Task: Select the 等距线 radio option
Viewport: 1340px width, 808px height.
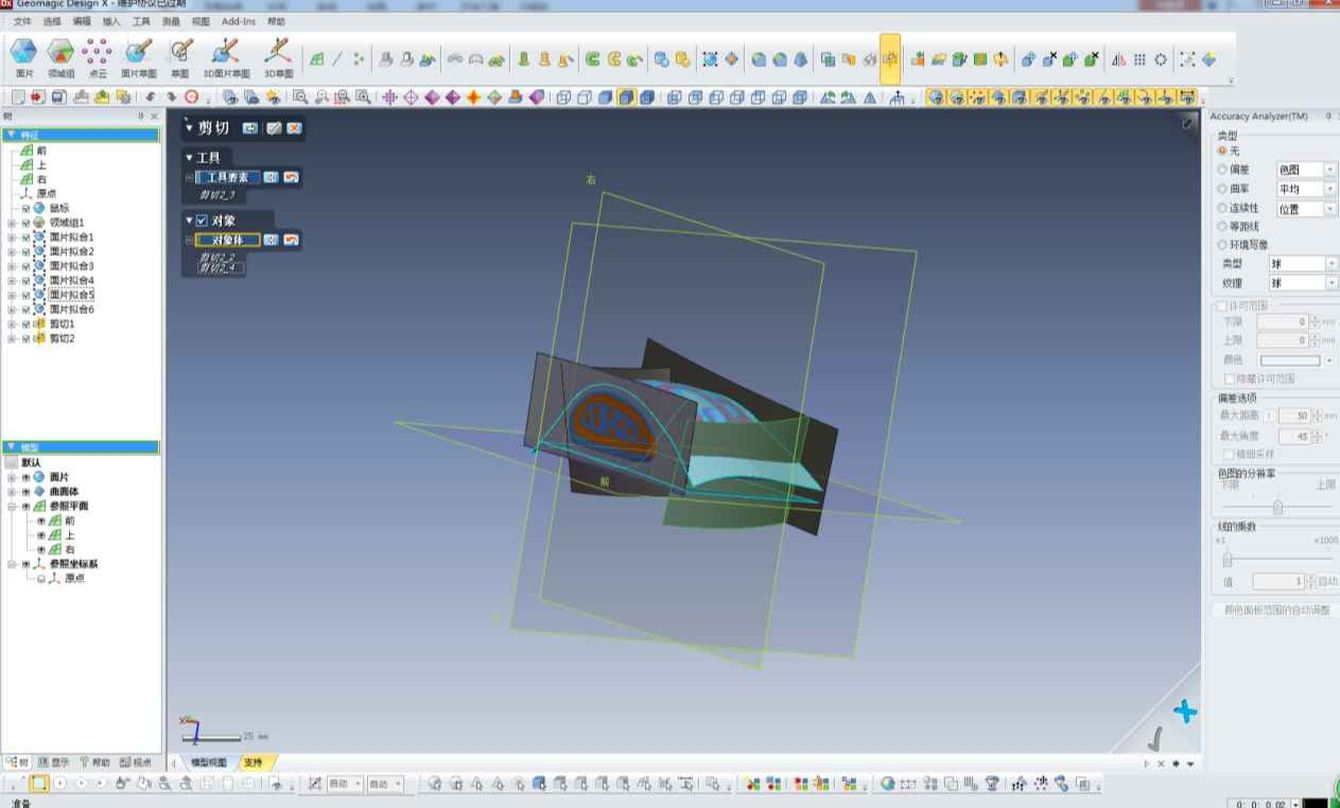Action: click(x=1222, y=227)
